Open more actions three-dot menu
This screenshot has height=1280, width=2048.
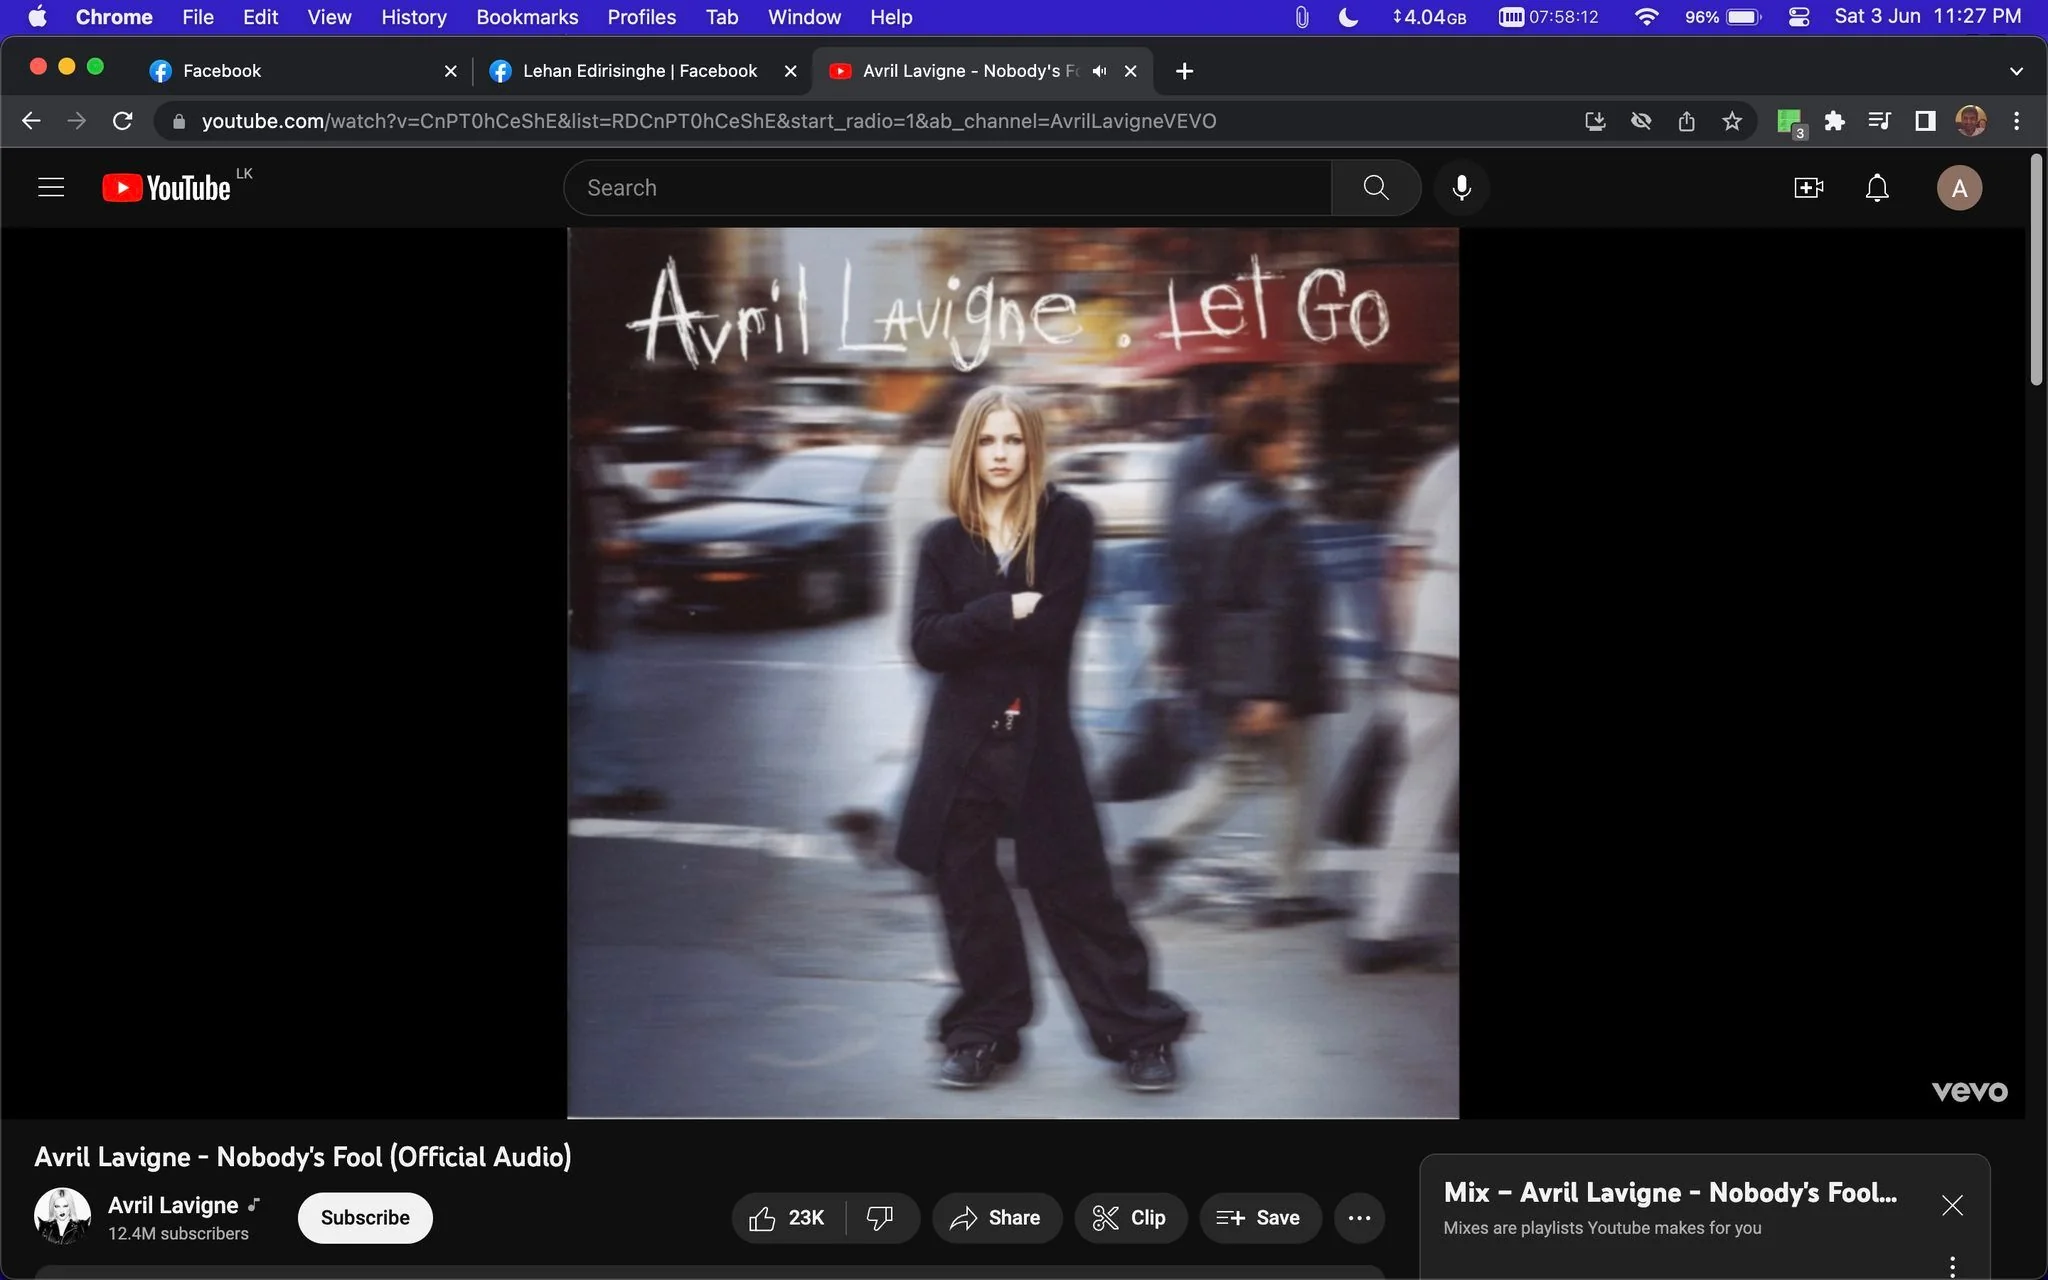(1359, 1217)
